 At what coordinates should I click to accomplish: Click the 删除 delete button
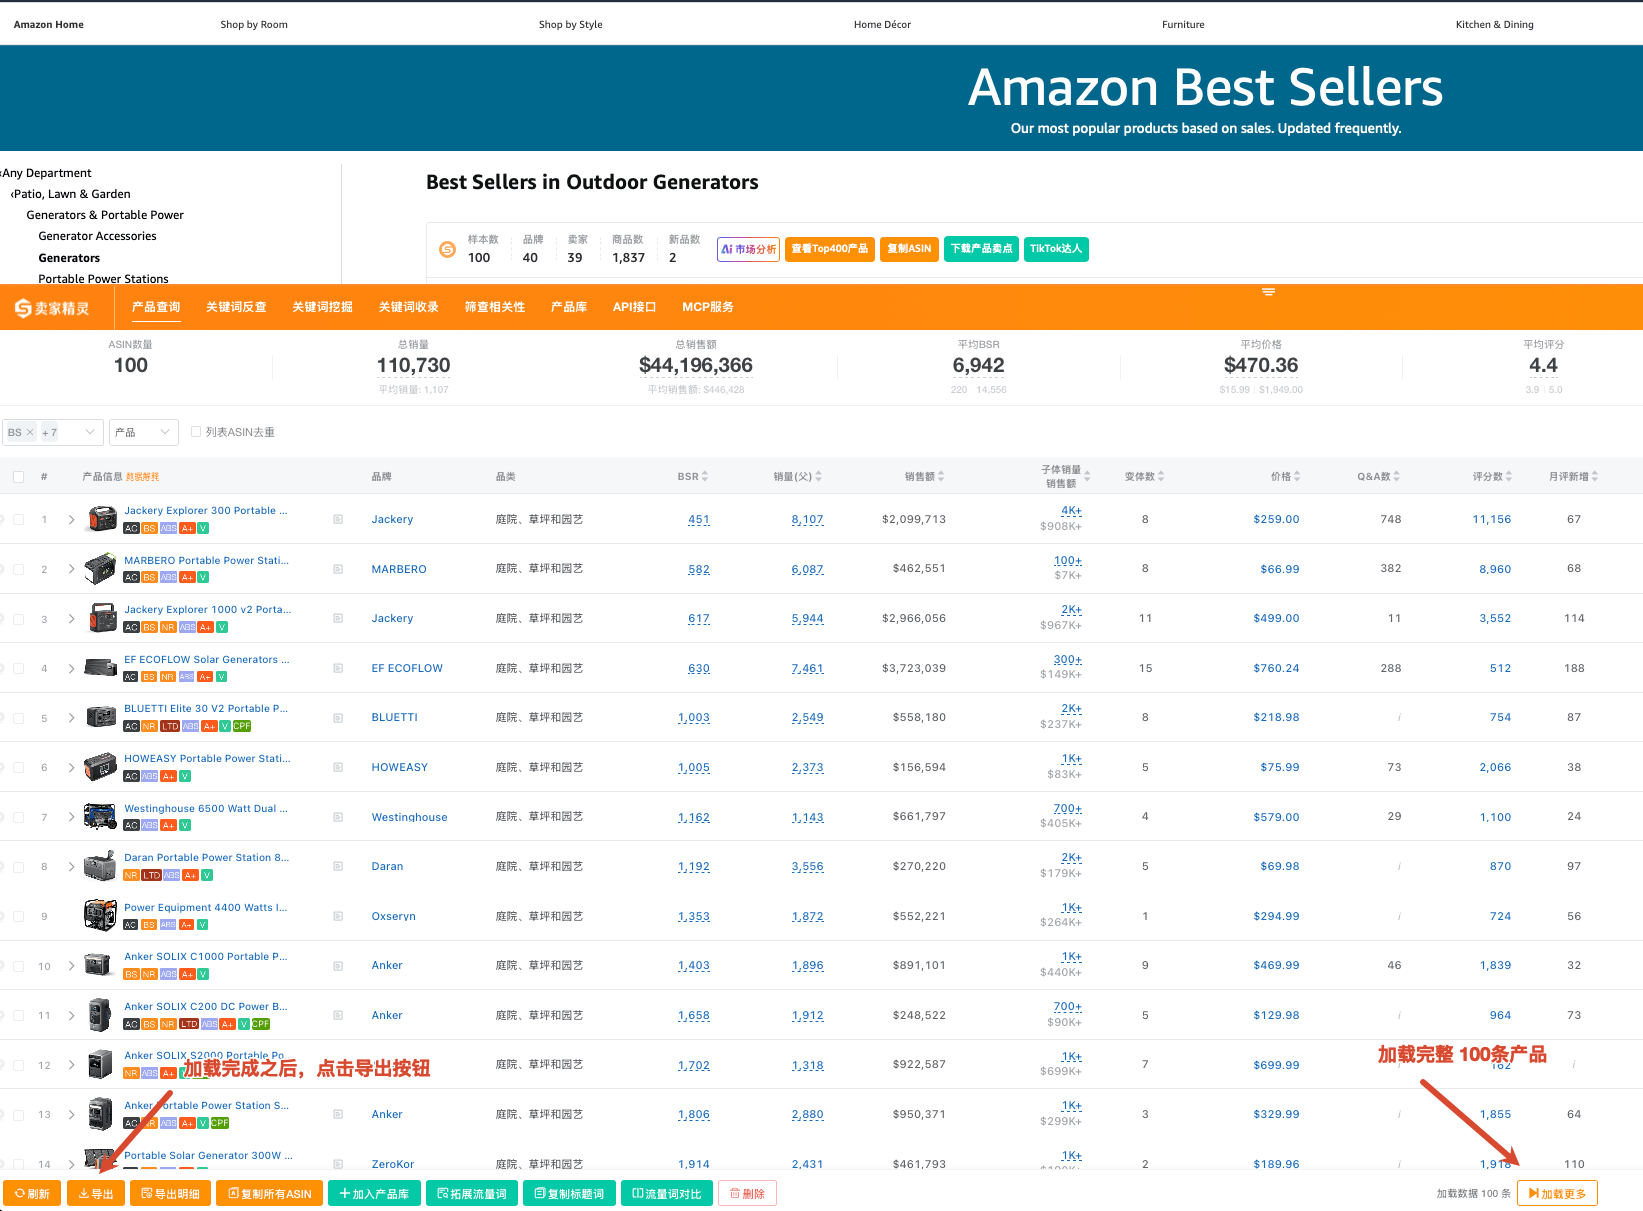tap(748, 1194)
